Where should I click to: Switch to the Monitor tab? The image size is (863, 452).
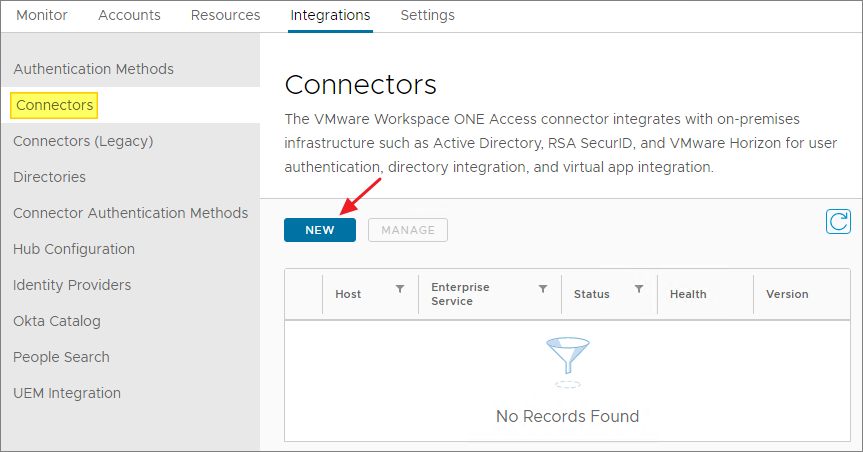point(42,15)
